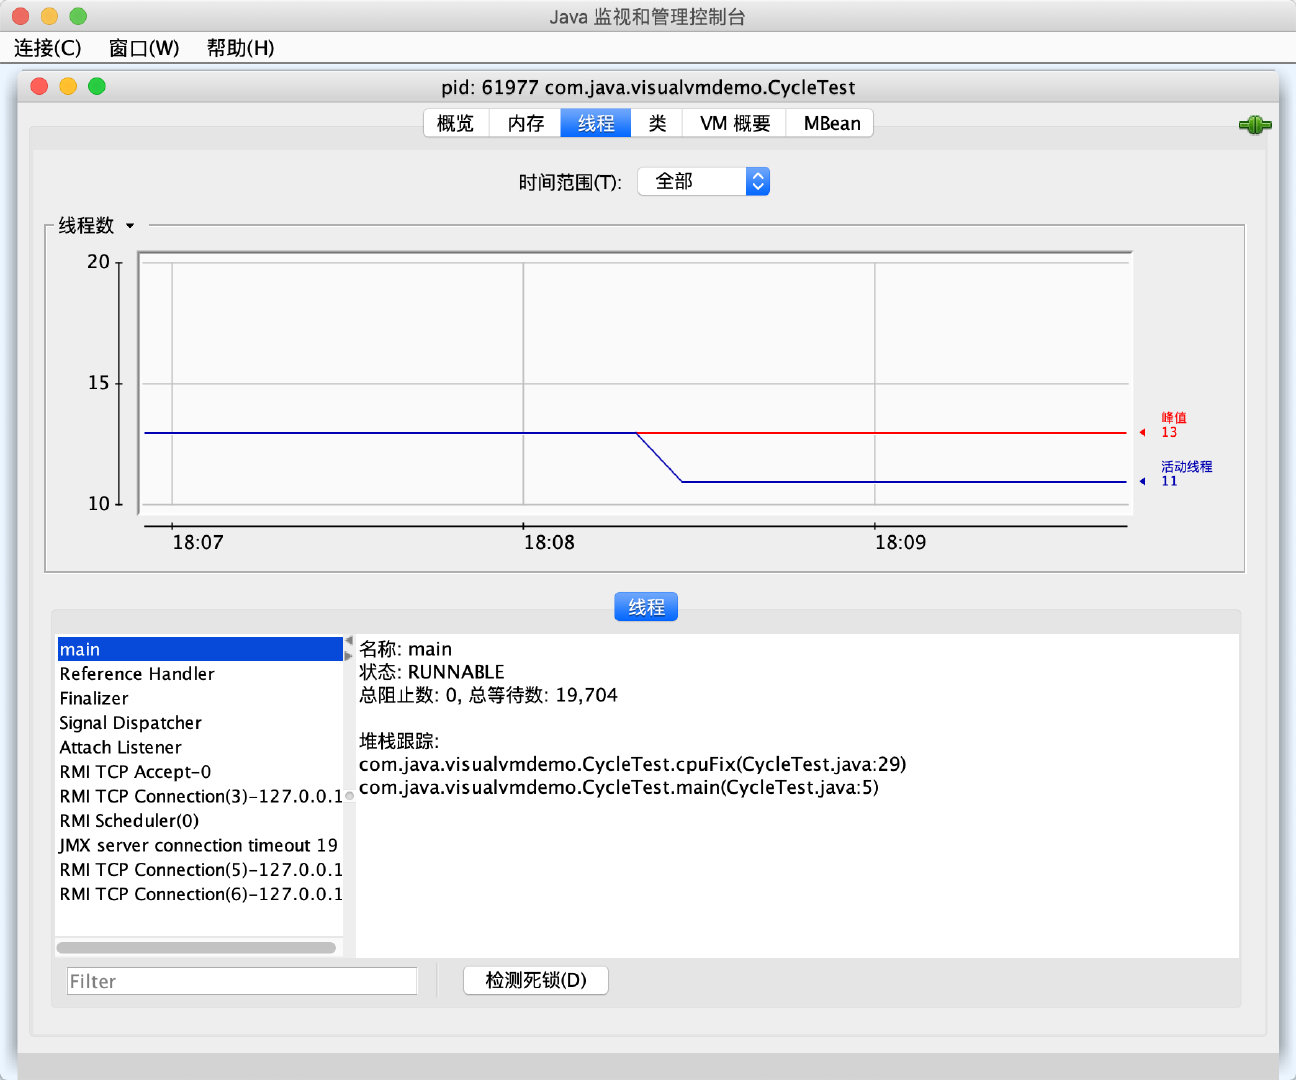Select the Attach Listener thread
Image resolution: width=1296 pixels, height=1080 pixels.
200,747
